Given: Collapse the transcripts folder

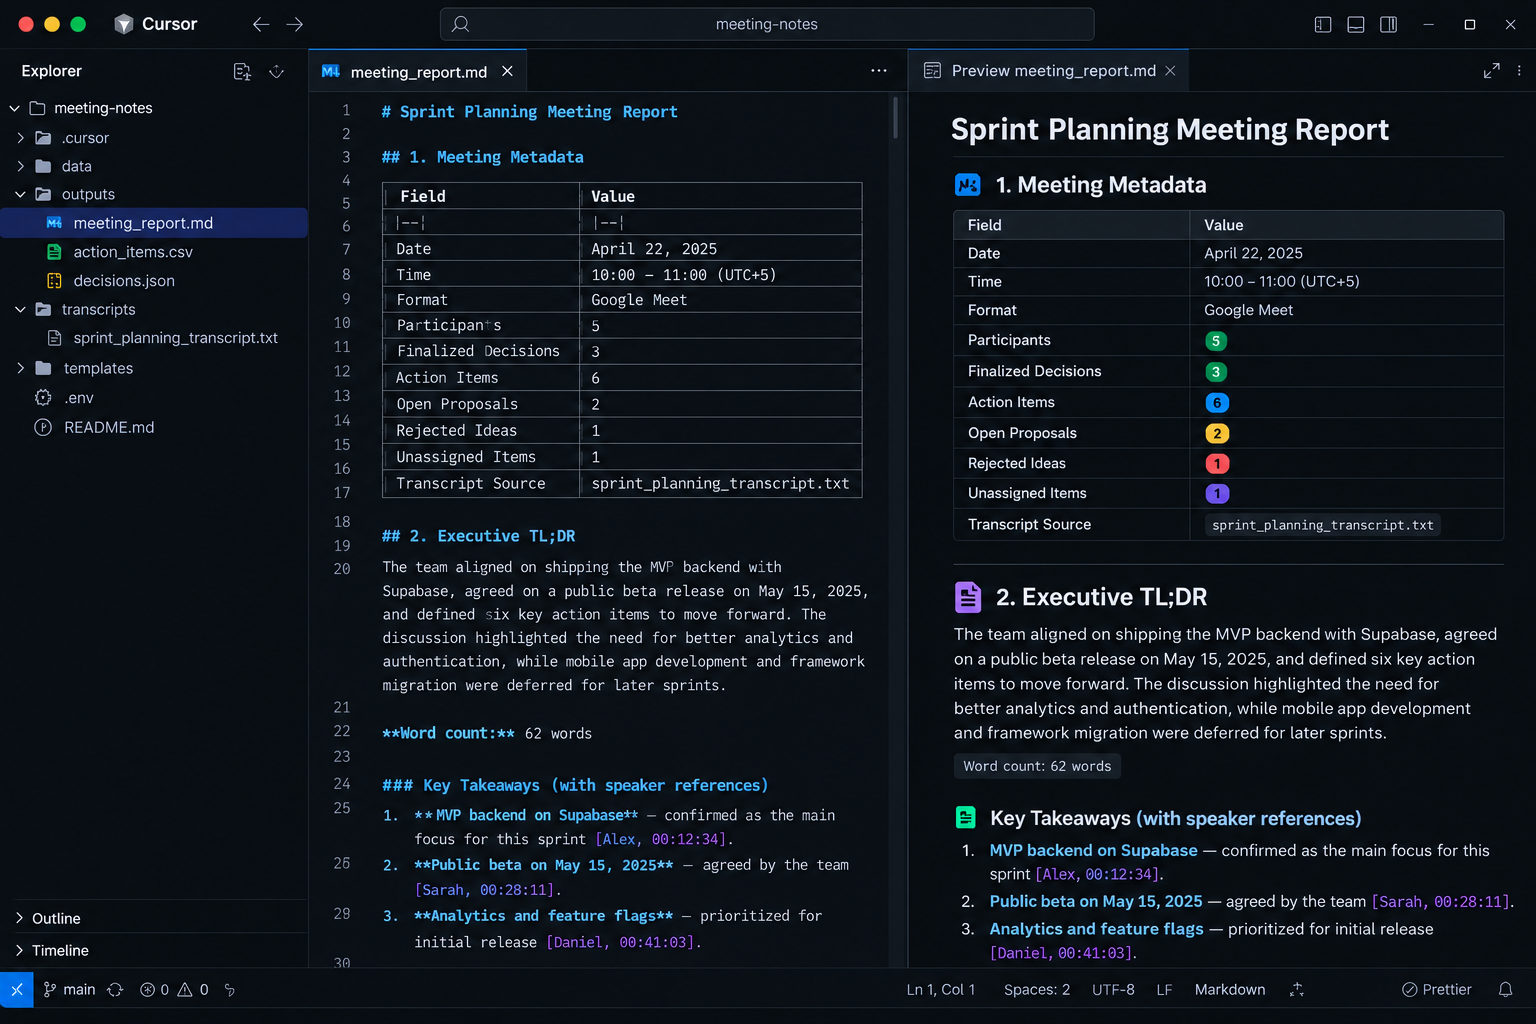Looking at the screenshot, I should tap(20, 310).
